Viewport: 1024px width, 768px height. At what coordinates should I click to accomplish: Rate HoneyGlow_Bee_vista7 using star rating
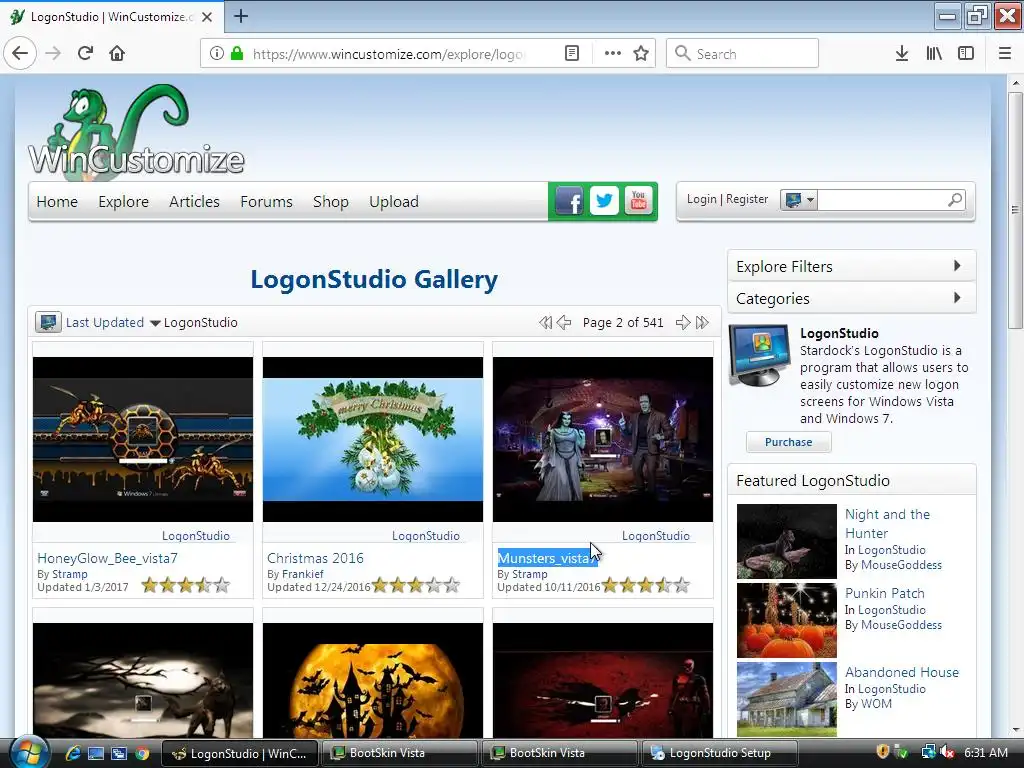click(x=186, y=585)
